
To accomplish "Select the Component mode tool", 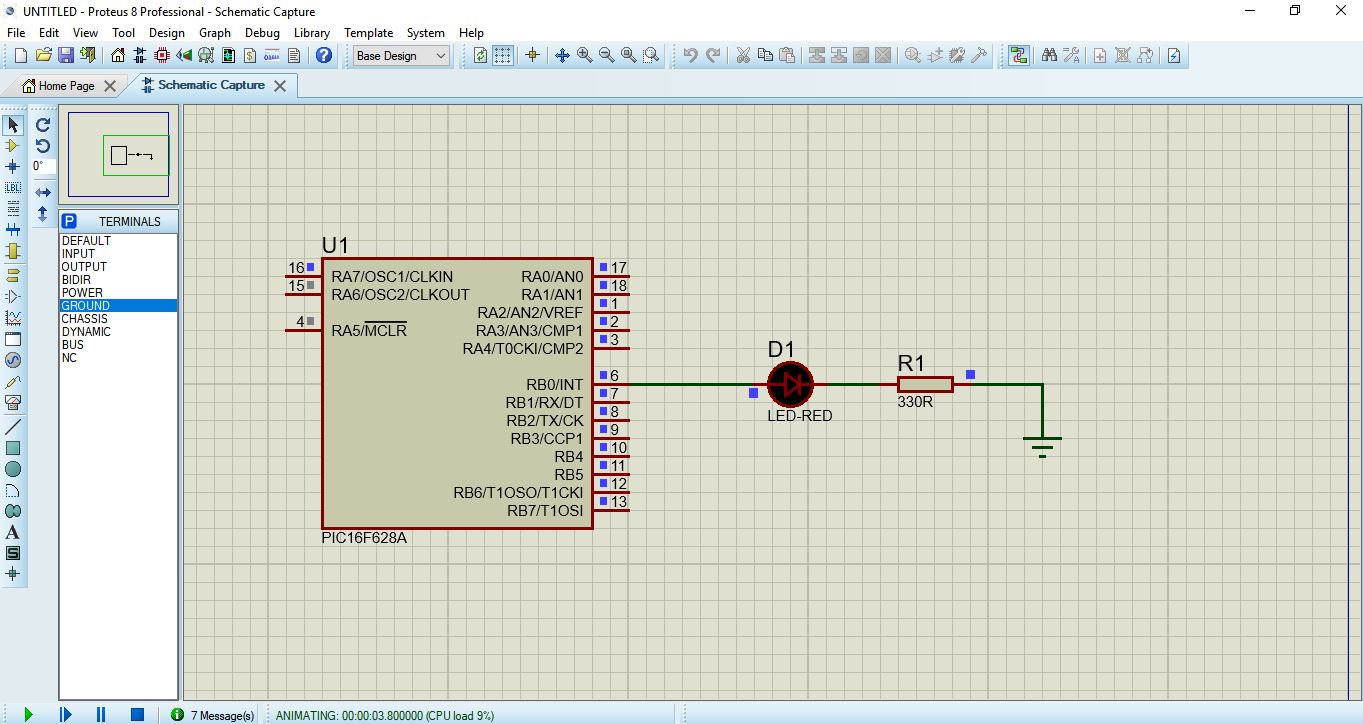I will coord(13,146).
